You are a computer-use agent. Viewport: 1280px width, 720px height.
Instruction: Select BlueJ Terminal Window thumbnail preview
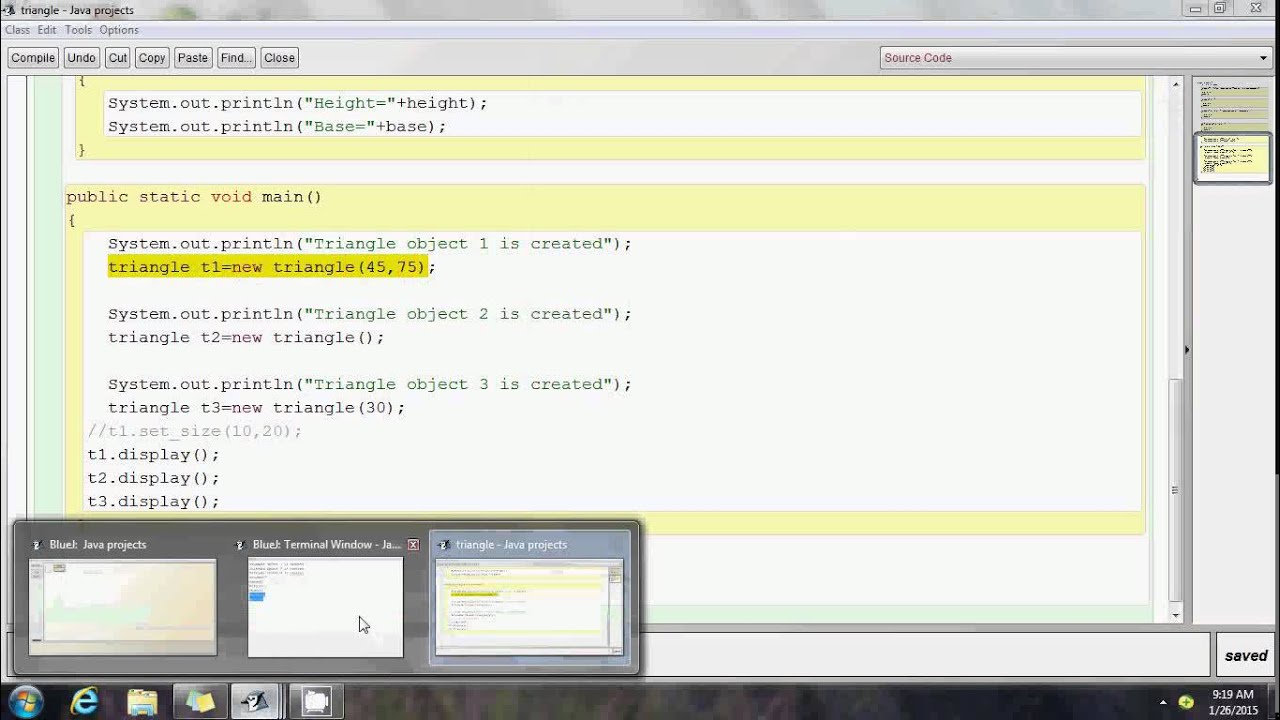coord(325,608)
